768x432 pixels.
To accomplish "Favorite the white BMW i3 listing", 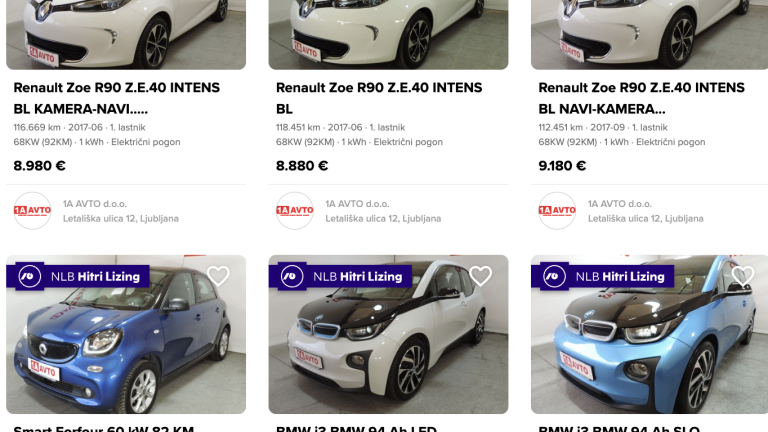I will [x=480, y=276].
